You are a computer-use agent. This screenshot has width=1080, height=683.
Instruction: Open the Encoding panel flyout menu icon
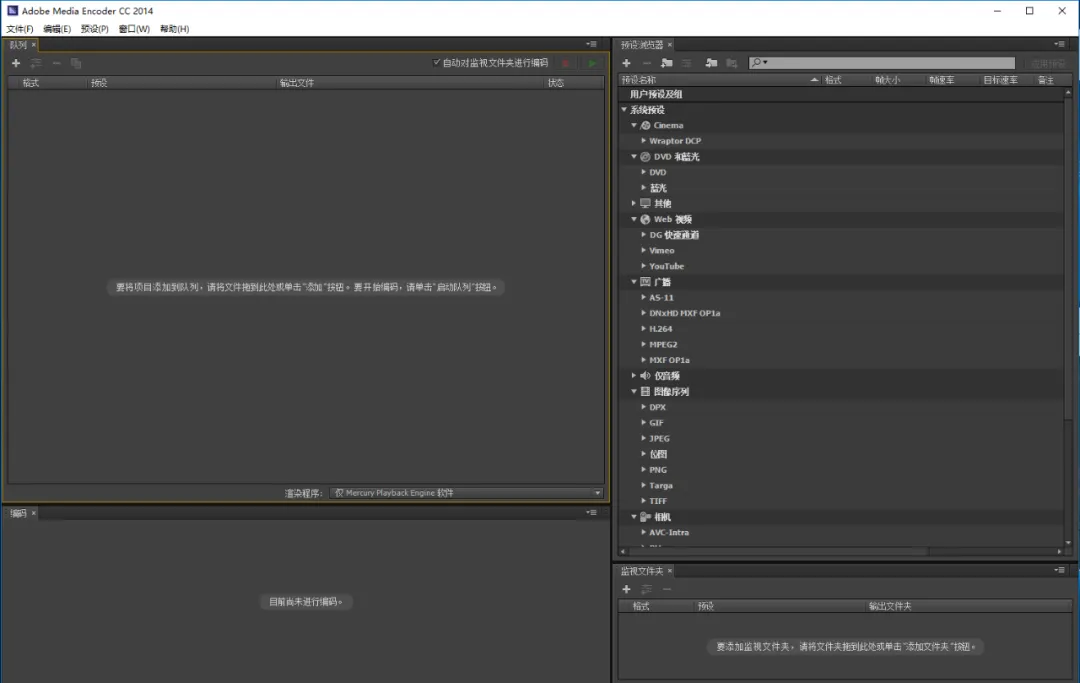[x=591, y=512]
